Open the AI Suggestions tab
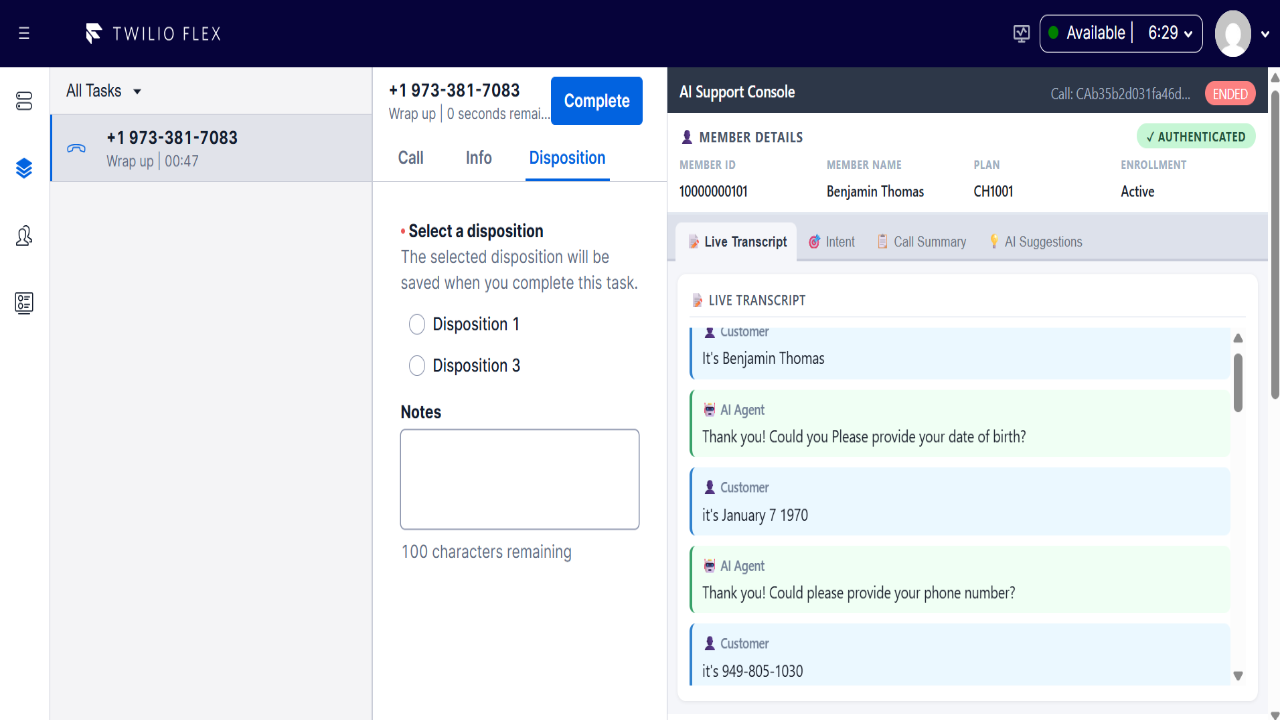The image size is (1280, 720). (1035, 242)
